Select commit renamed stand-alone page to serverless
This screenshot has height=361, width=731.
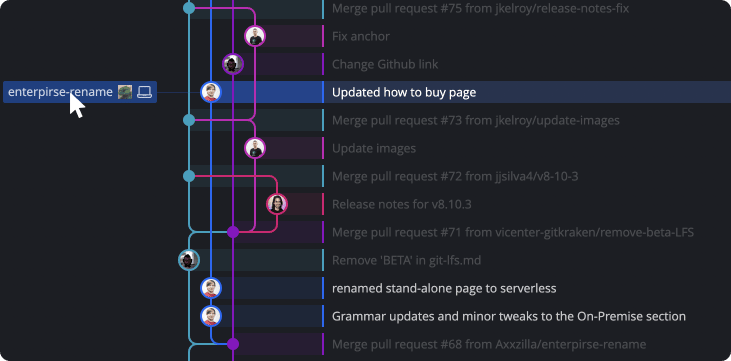pyautogui.click(x=444, y=288)
